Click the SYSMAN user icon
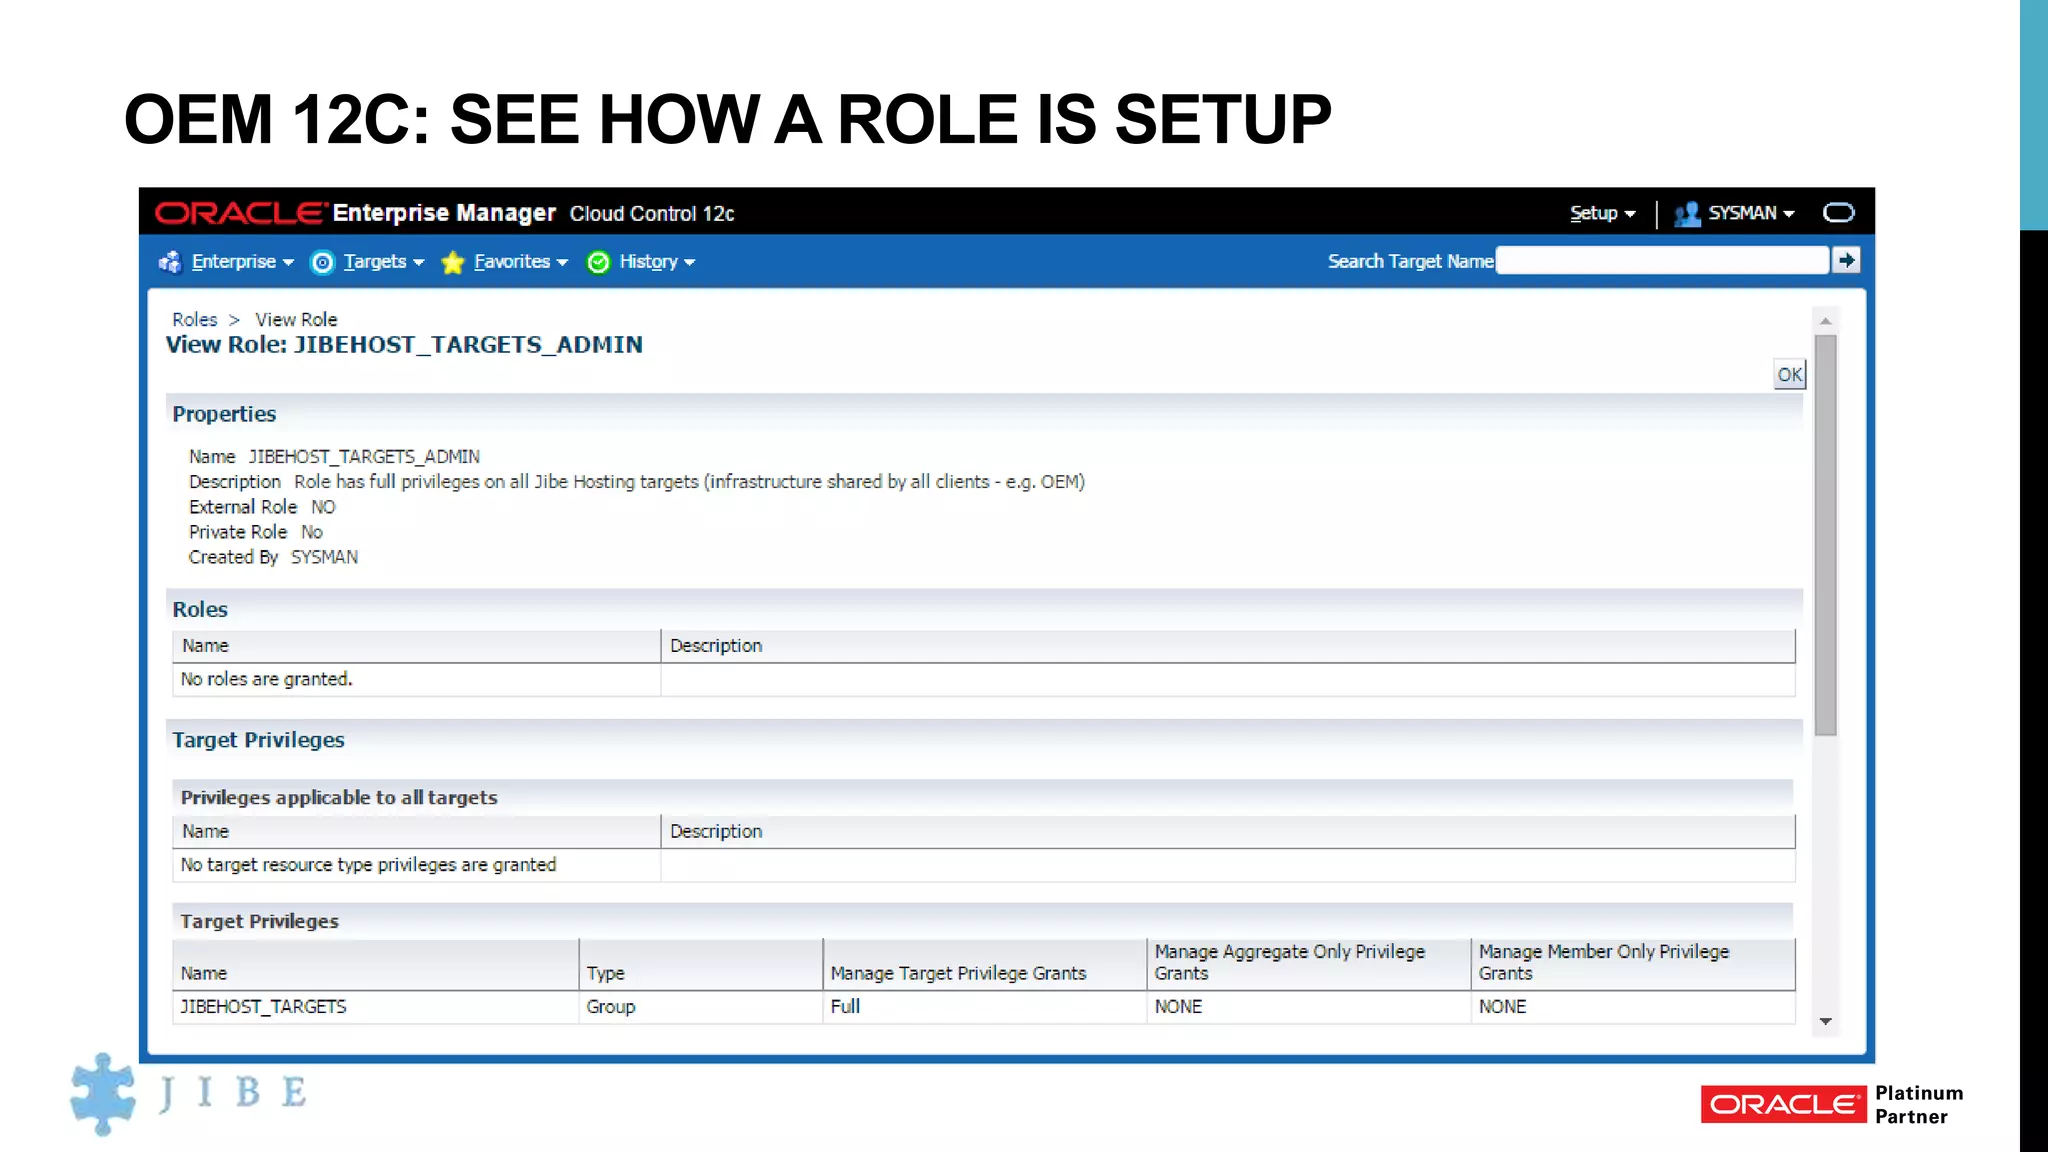The image size is (2048, 1152). (1688, 214)
